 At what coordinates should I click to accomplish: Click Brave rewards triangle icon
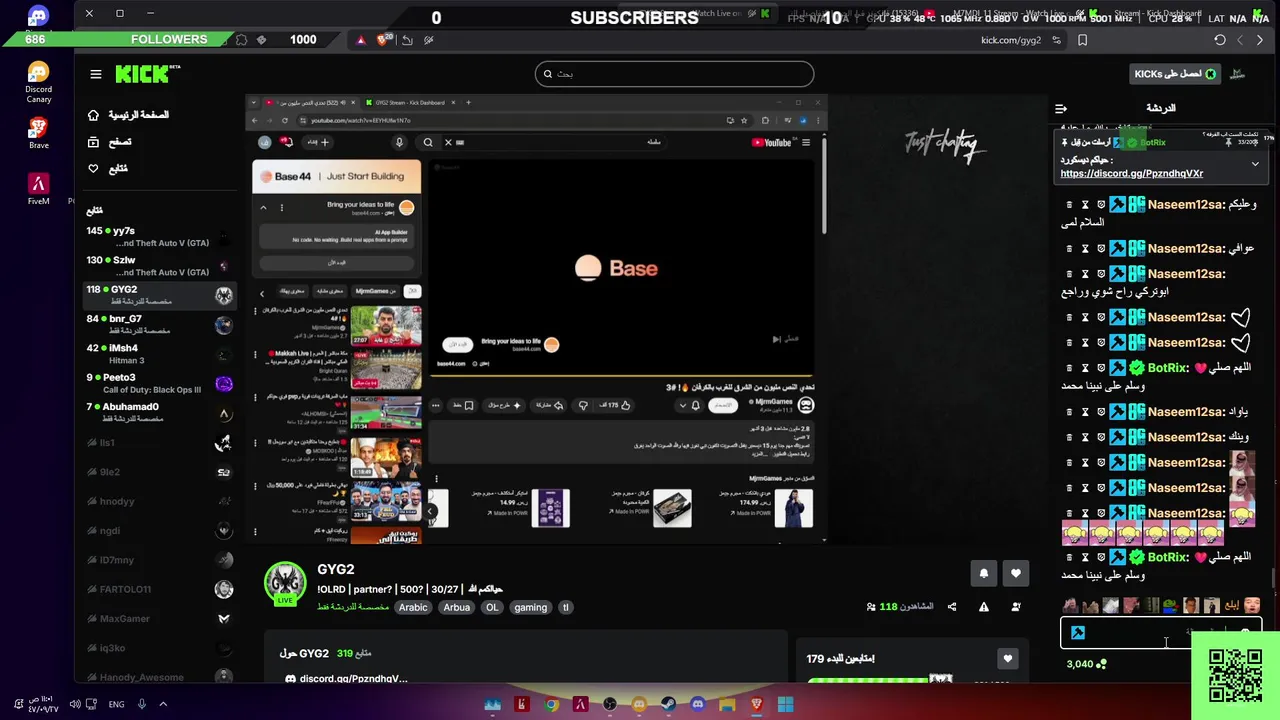coord(361,40)
